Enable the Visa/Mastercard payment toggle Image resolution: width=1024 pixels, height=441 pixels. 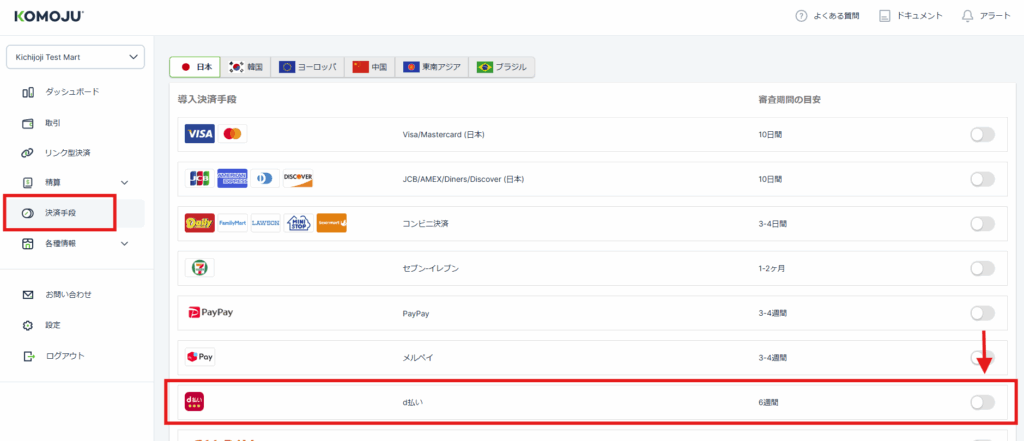click(x=982, y=134)
